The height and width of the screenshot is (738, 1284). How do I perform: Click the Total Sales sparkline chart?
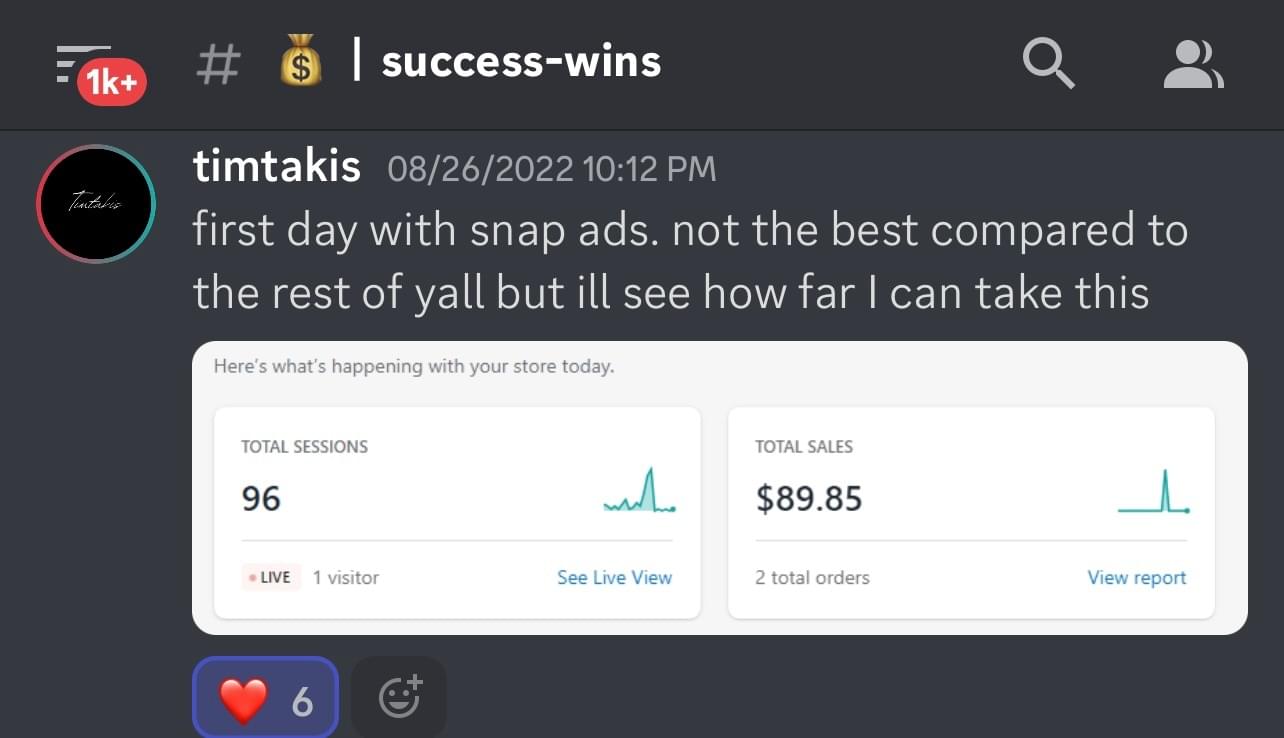[1154, 492]
